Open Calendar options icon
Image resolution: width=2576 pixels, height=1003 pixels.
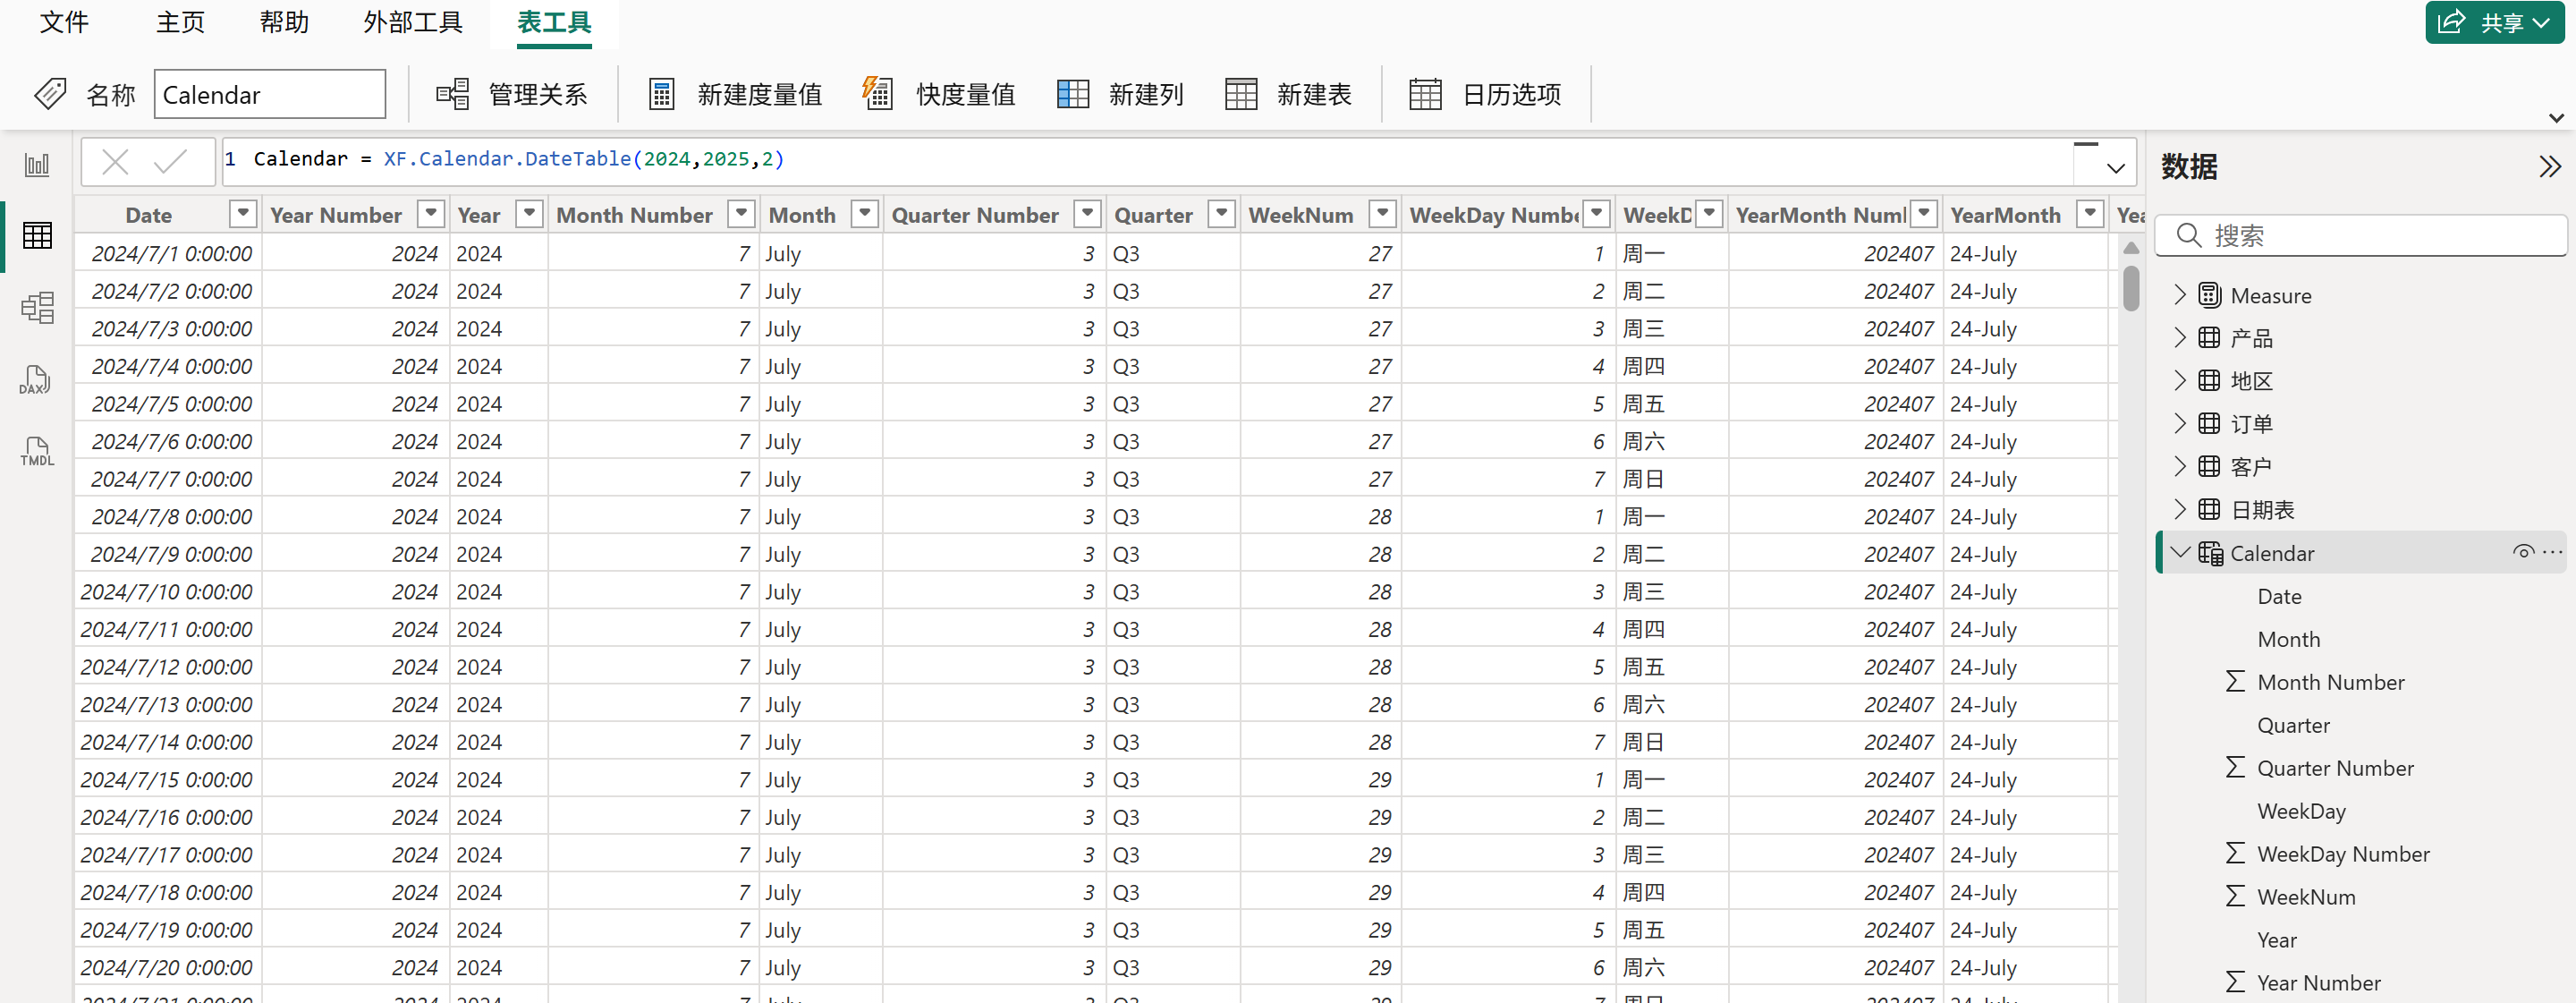1425,94
